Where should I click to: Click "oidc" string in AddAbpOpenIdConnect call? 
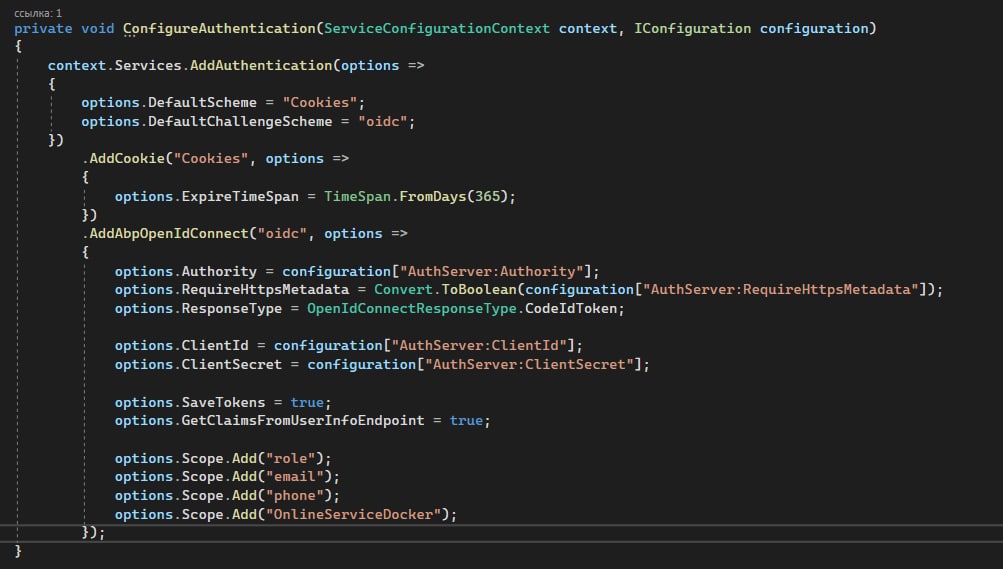pos(282,234)
